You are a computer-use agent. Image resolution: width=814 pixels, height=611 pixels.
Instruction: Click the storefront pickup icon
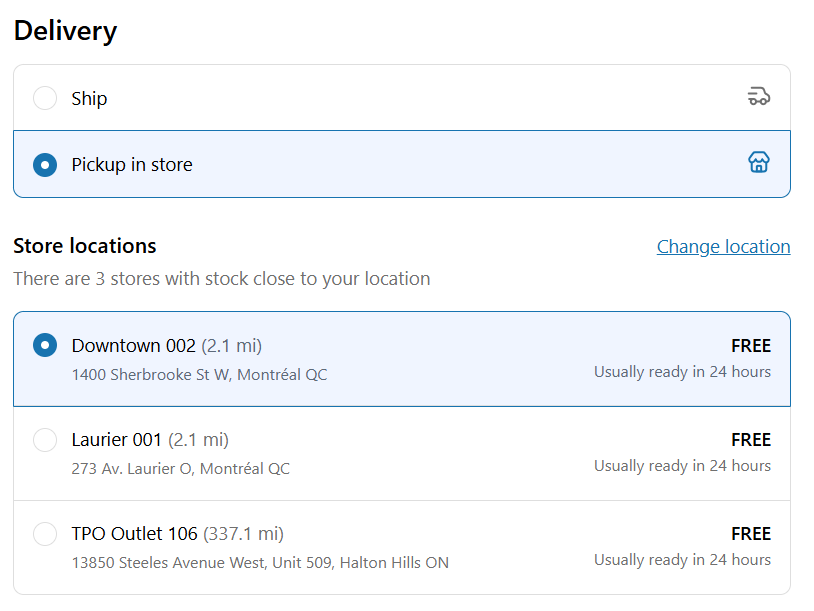click(758, 162)
